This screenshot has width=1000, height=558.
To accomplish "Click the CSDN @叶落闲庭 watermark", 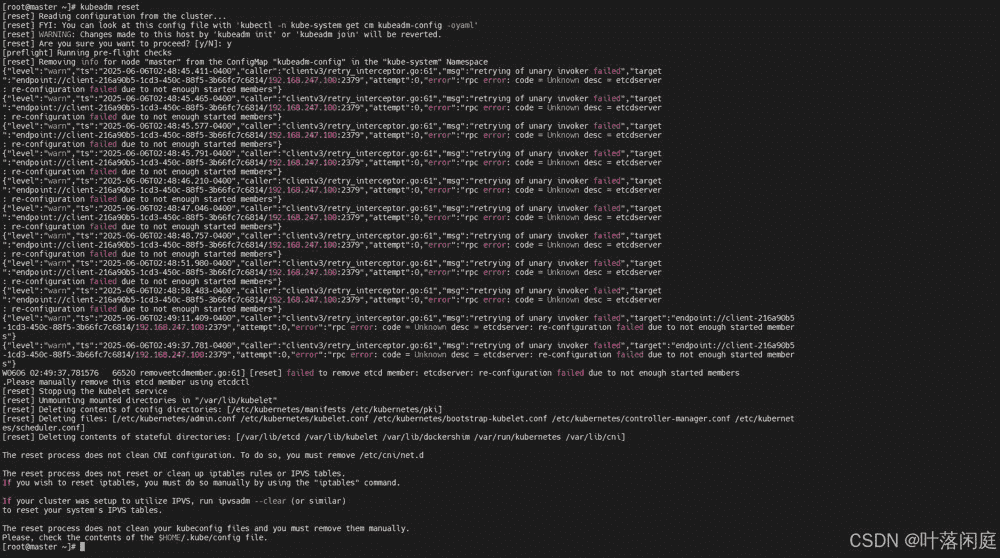I will tap(922, 540).
